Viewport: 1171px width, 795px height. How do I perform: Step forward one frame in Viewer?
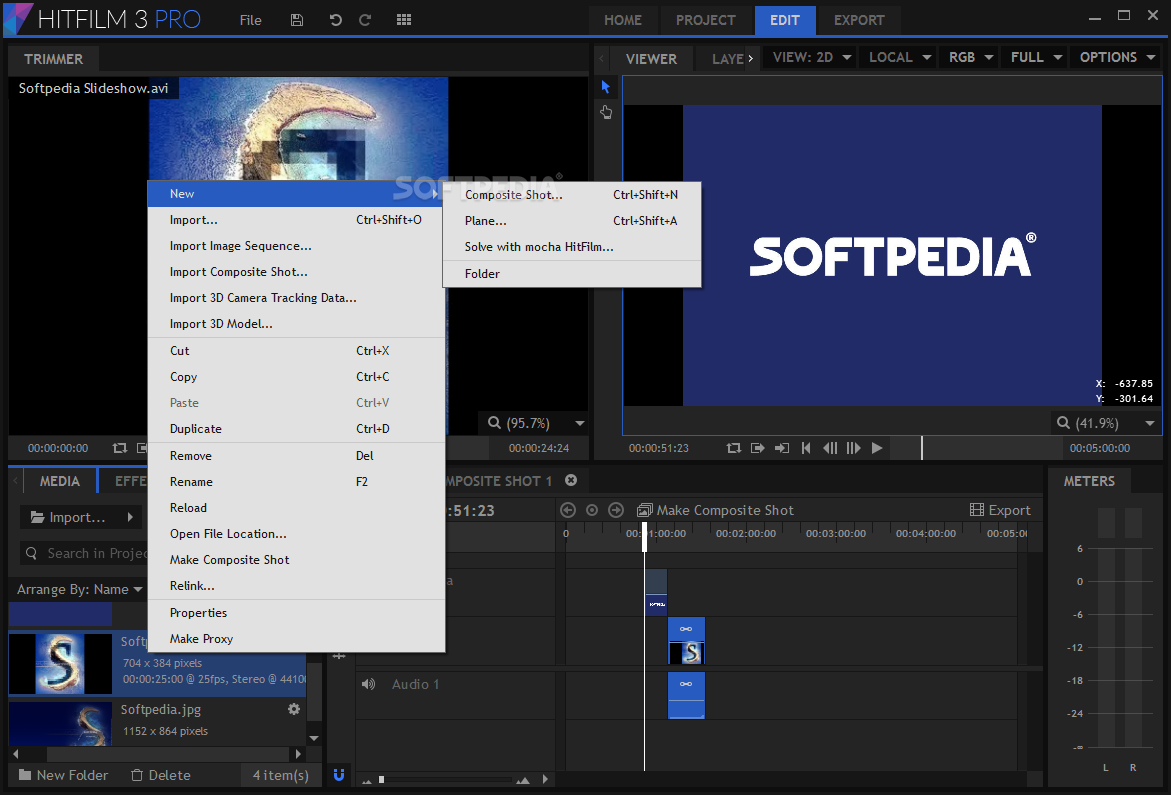point(854,448)
